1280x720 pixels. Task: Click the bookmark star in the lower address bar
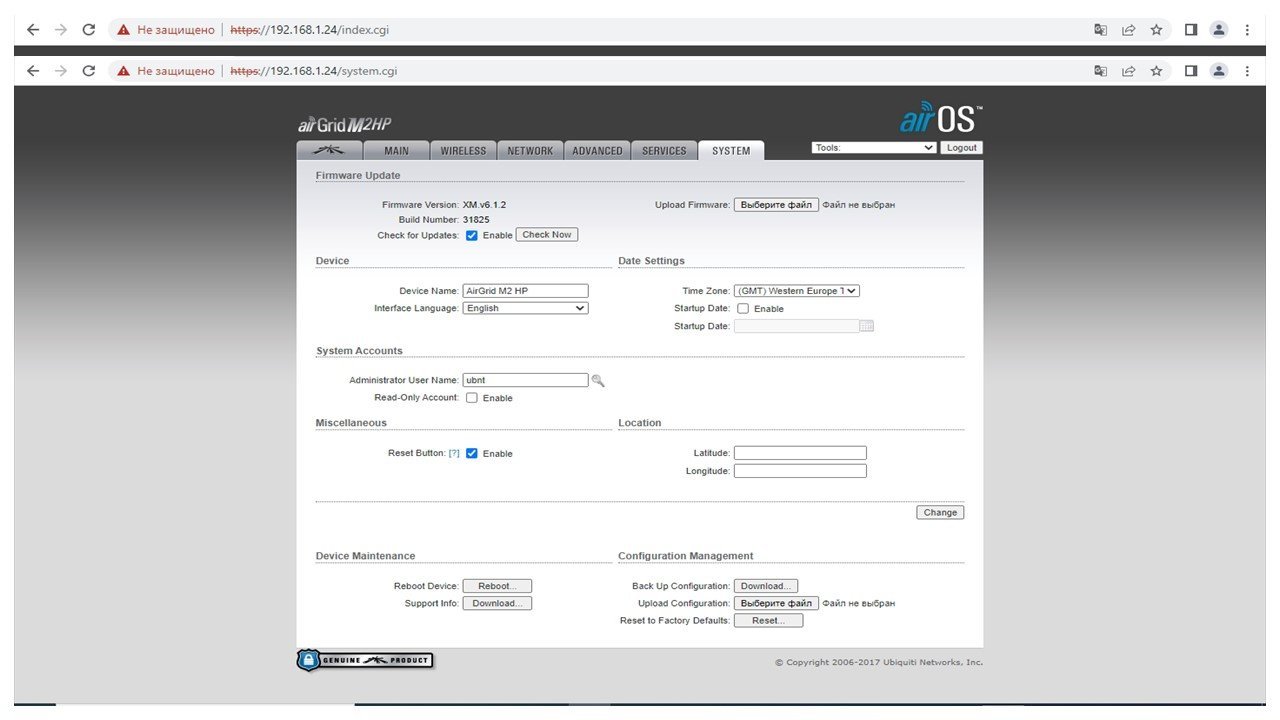(x=1156, y=71)
